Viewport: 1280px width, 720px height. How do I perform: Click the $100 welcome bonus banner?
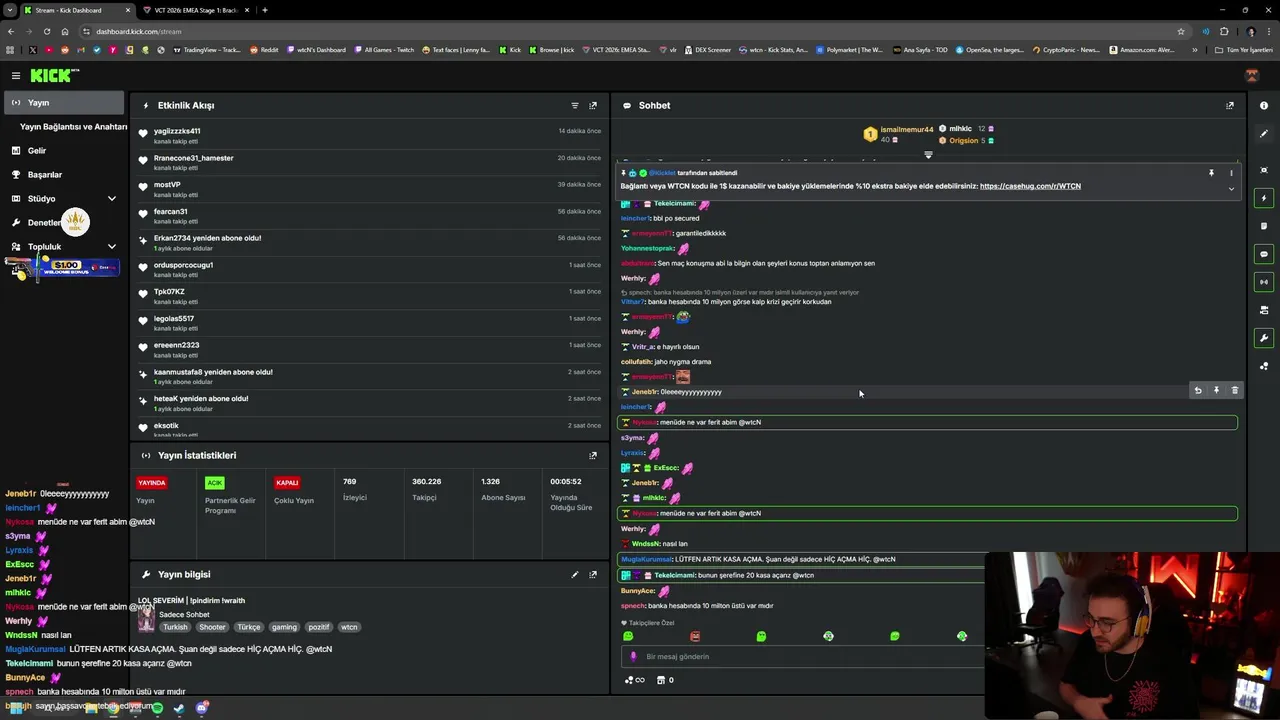point(62,267)
